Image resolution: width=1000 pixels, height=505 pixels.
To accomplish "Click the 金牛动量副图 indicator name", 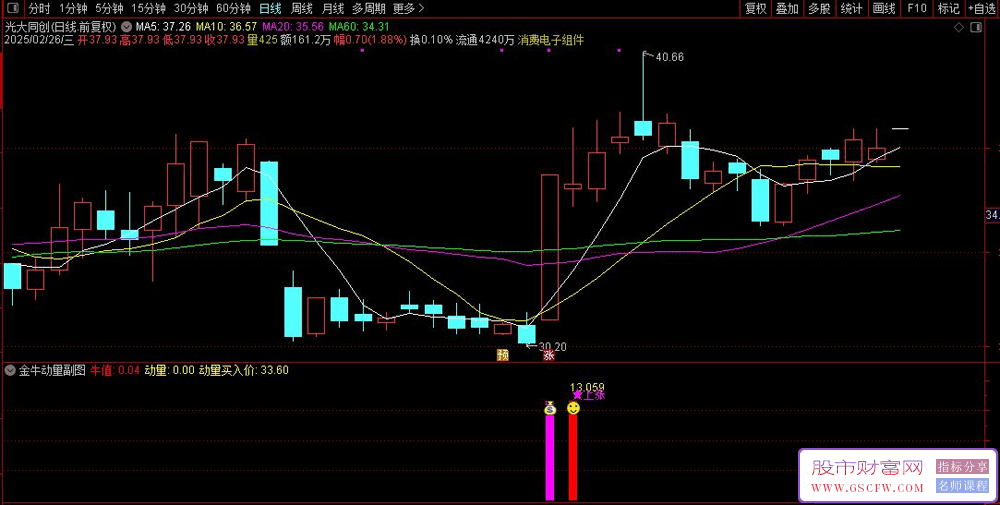I will point(52,370).
